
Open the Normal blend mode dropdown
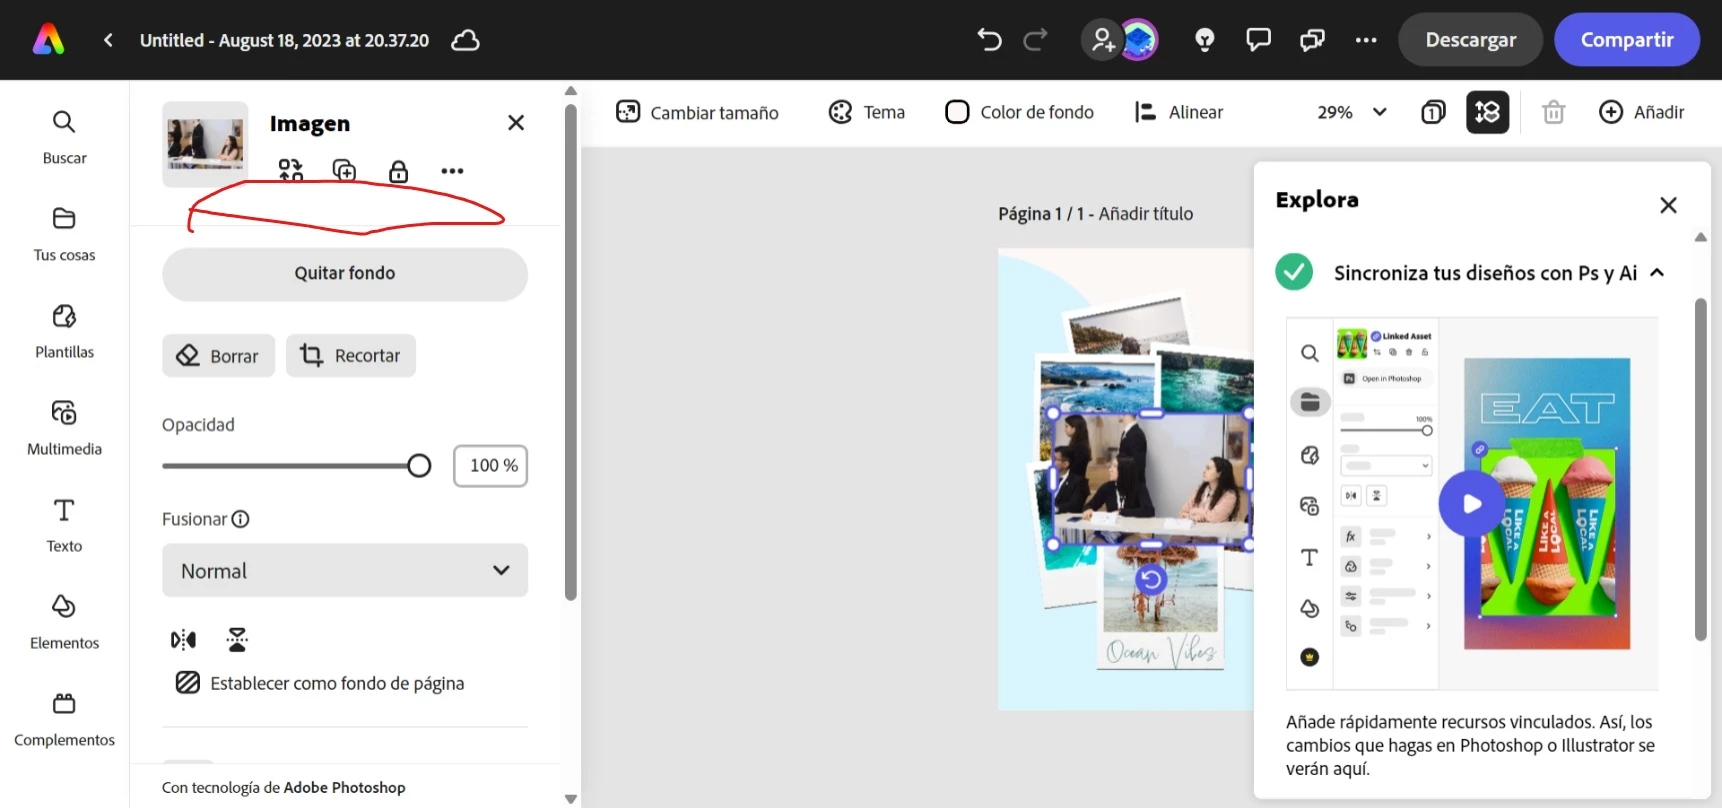coord(345,571)
